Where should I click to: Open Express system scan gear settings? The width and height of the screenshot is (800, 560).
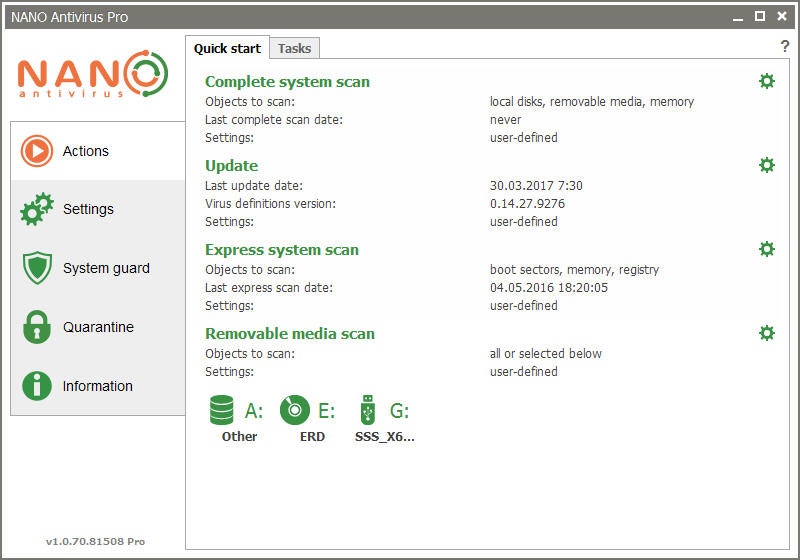pyautogui.click(x=766, y=249)
